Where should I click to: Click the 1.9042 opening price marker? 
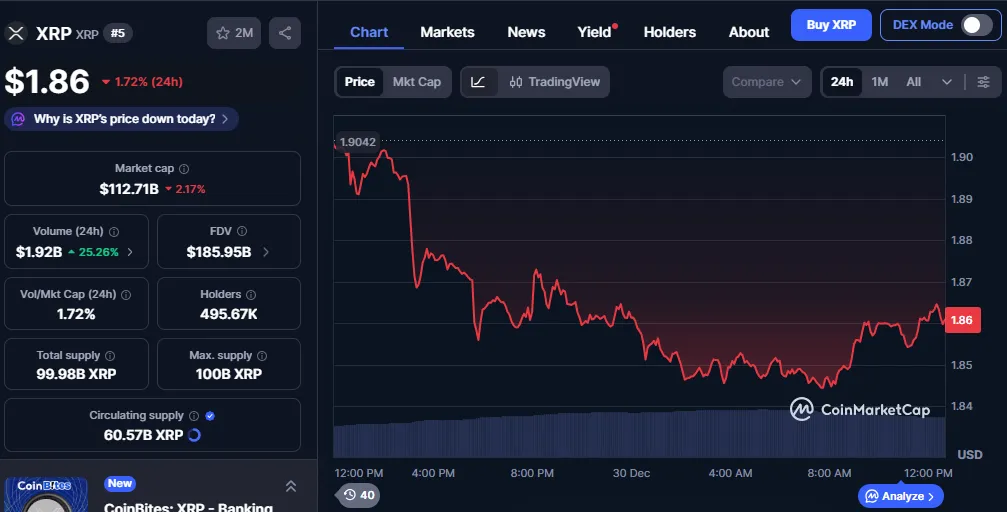(x=358, y=142)
